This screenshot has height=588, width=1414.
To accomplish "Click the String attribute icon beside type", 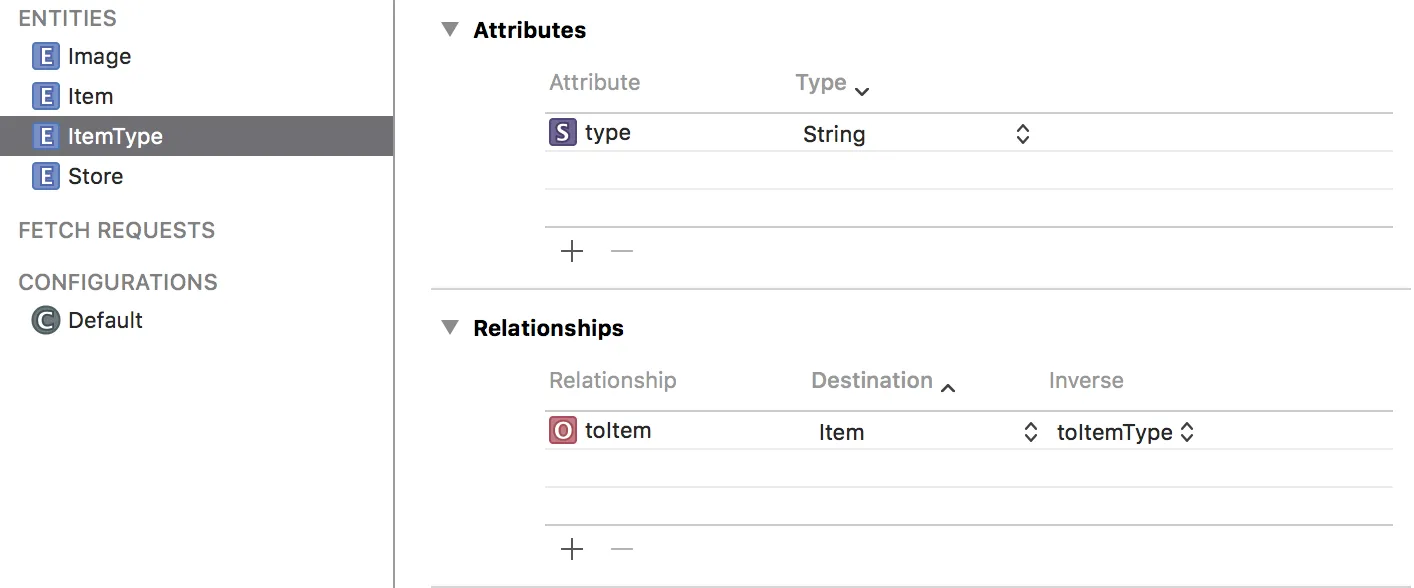I will point(563,133).
